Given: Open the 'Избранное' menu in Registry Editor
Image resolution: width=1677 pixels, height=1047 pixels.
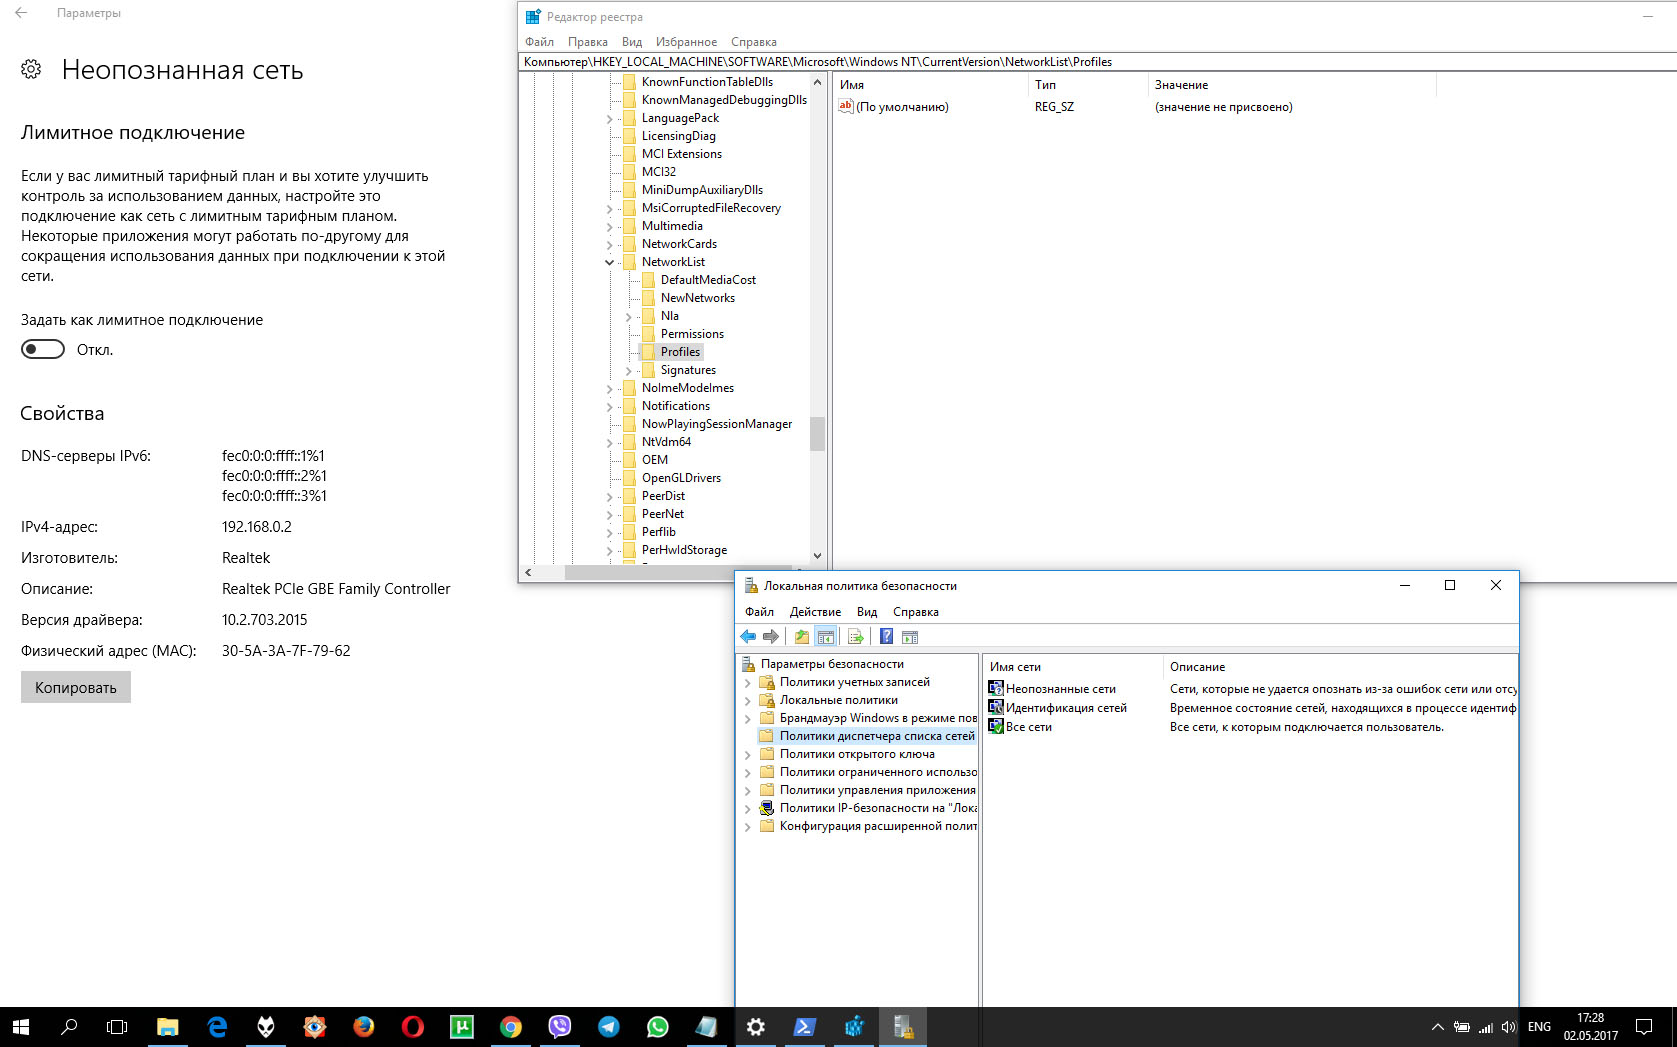Looking at the screenshot, I should click(686, 42).
